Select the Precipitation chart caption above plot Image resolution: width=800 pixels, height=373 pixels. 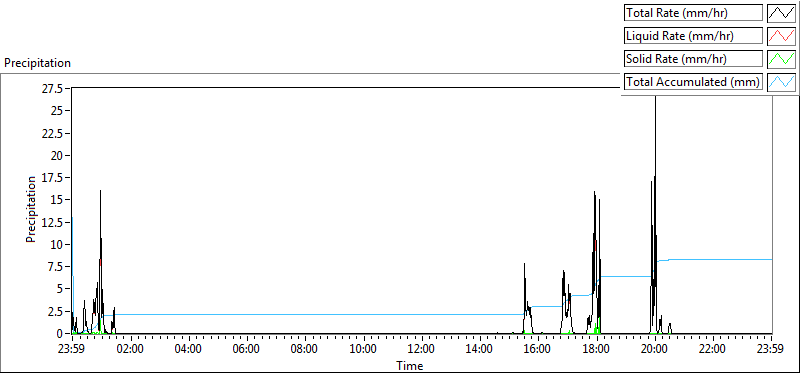point(37,63)
